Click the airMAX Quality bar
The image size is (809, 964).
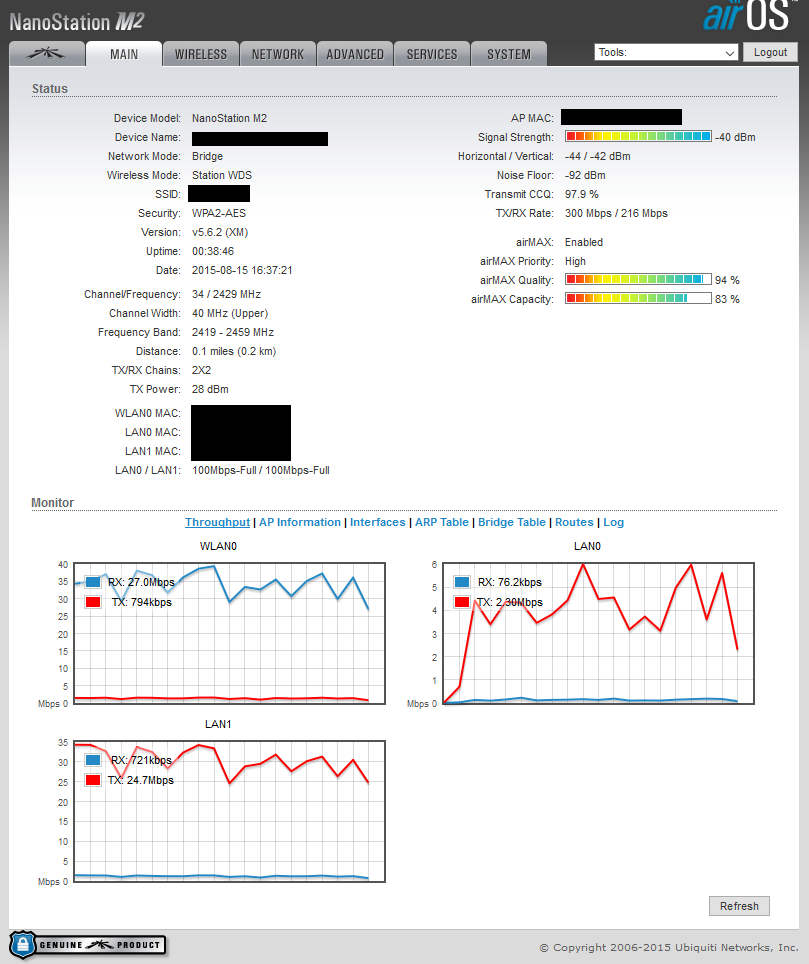coord(638,280)
